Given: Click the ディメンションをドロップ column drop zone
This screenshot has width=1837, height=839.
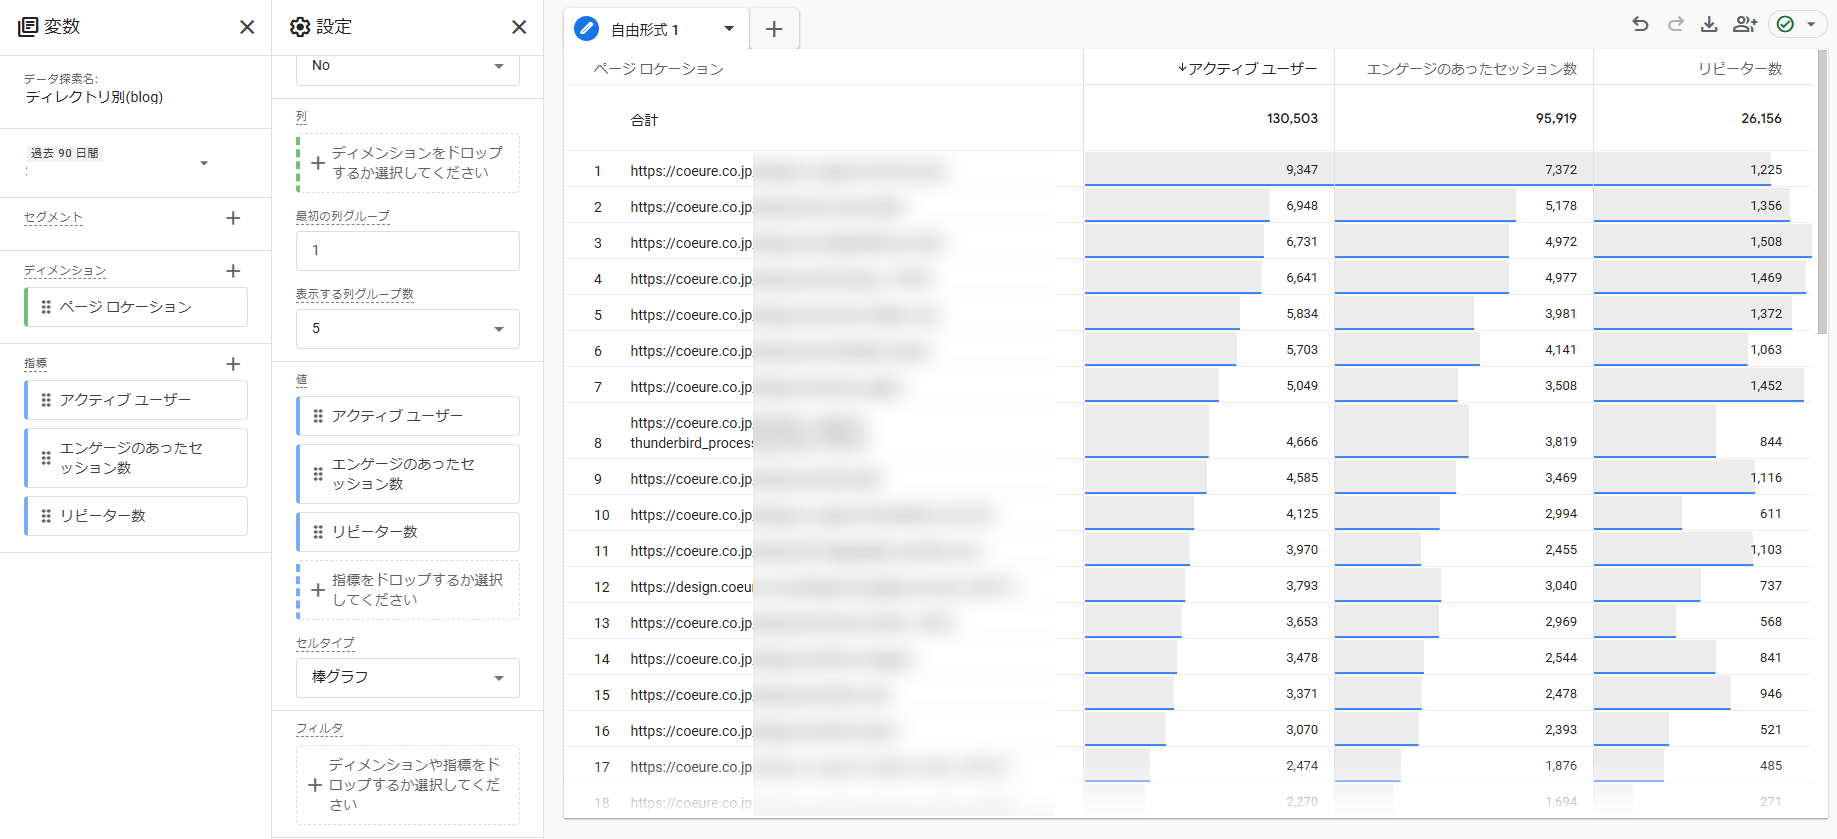Looking at the screenshot, I should [408, 163].
